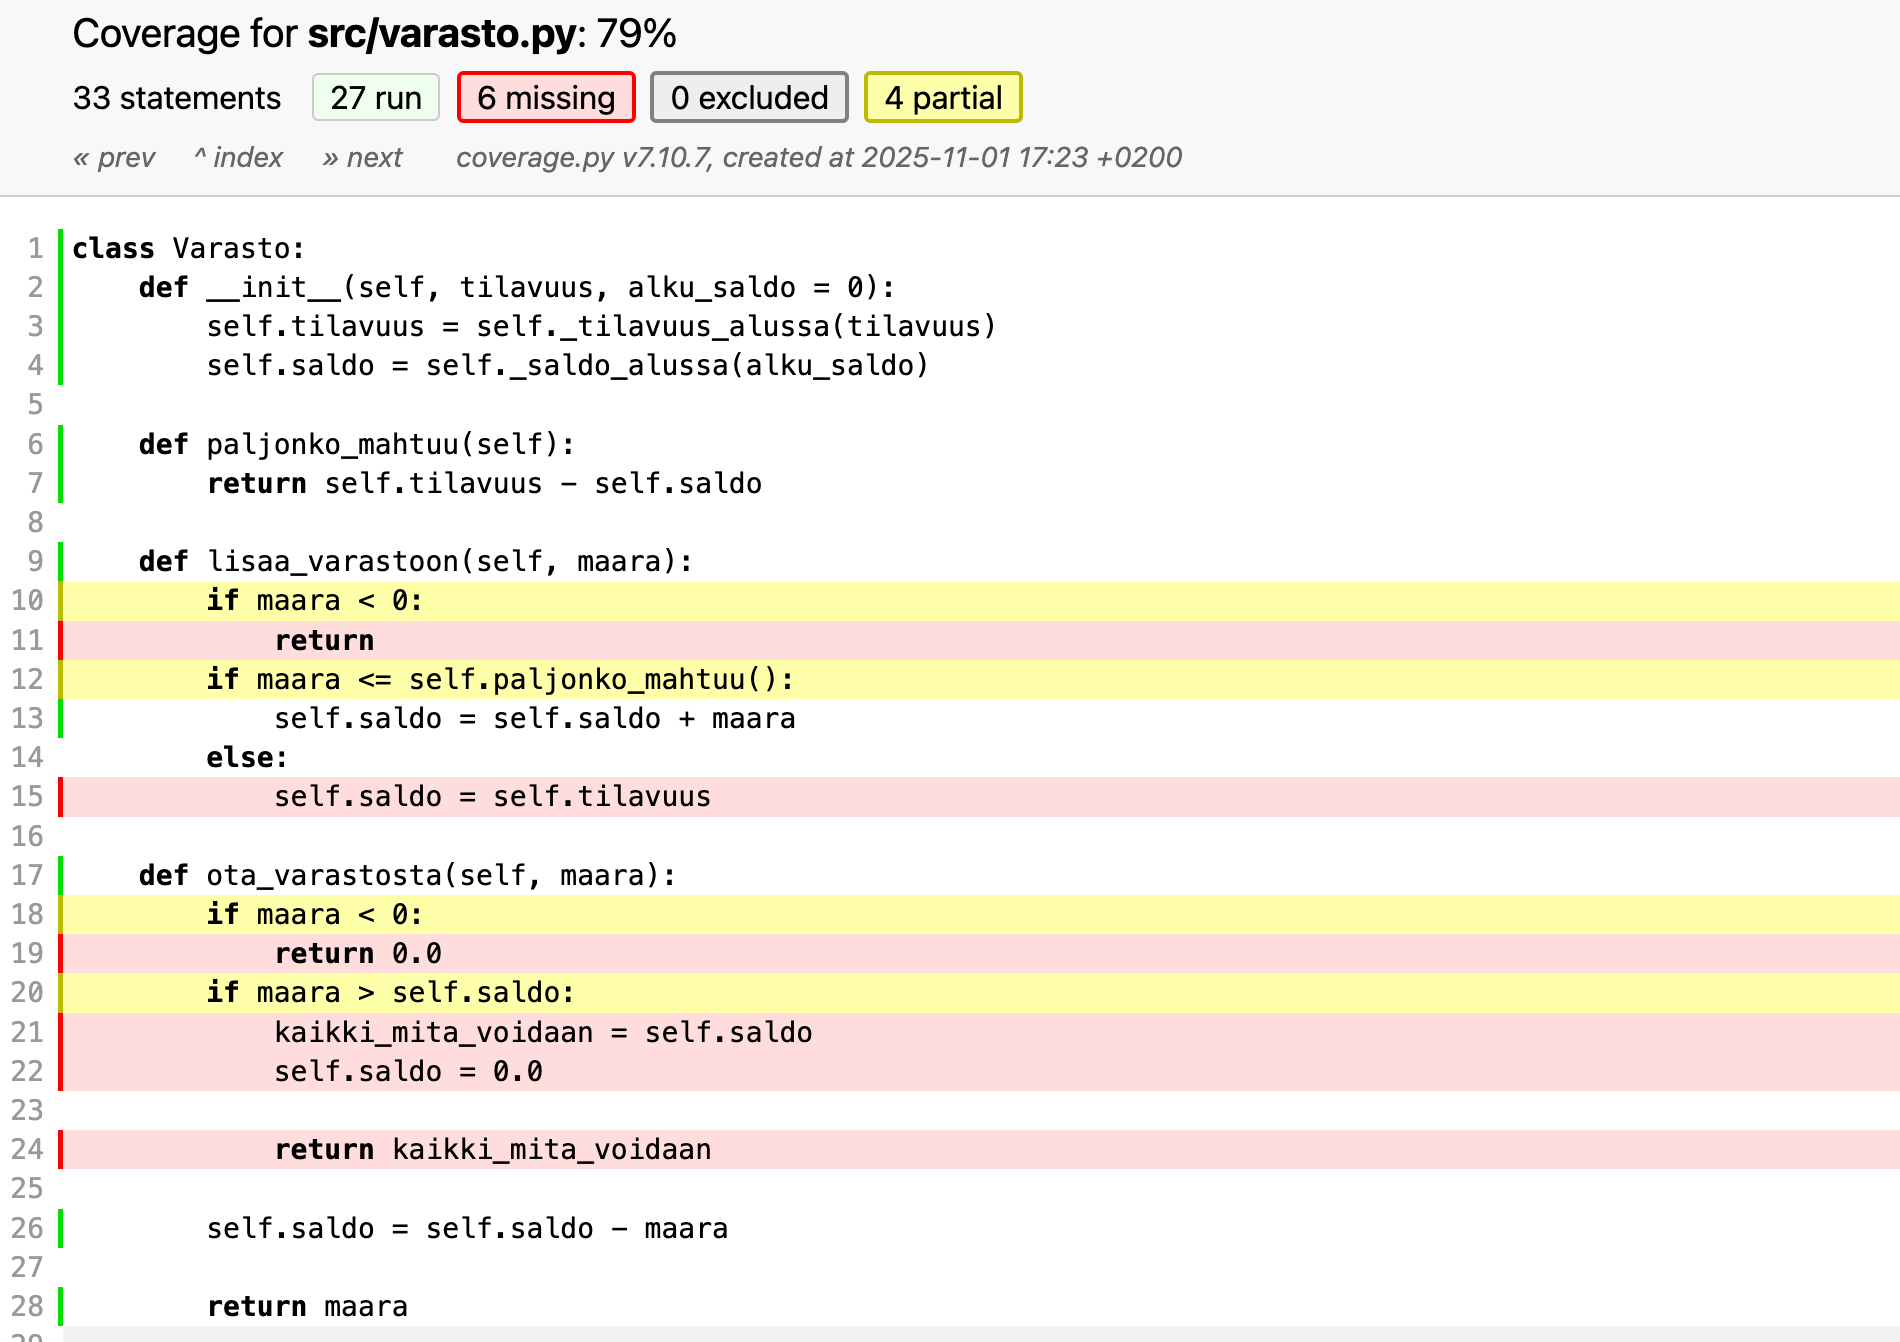Click line number 15 anchor
The height and width of the screenshot is (1342, 1900).
[28, 797]
